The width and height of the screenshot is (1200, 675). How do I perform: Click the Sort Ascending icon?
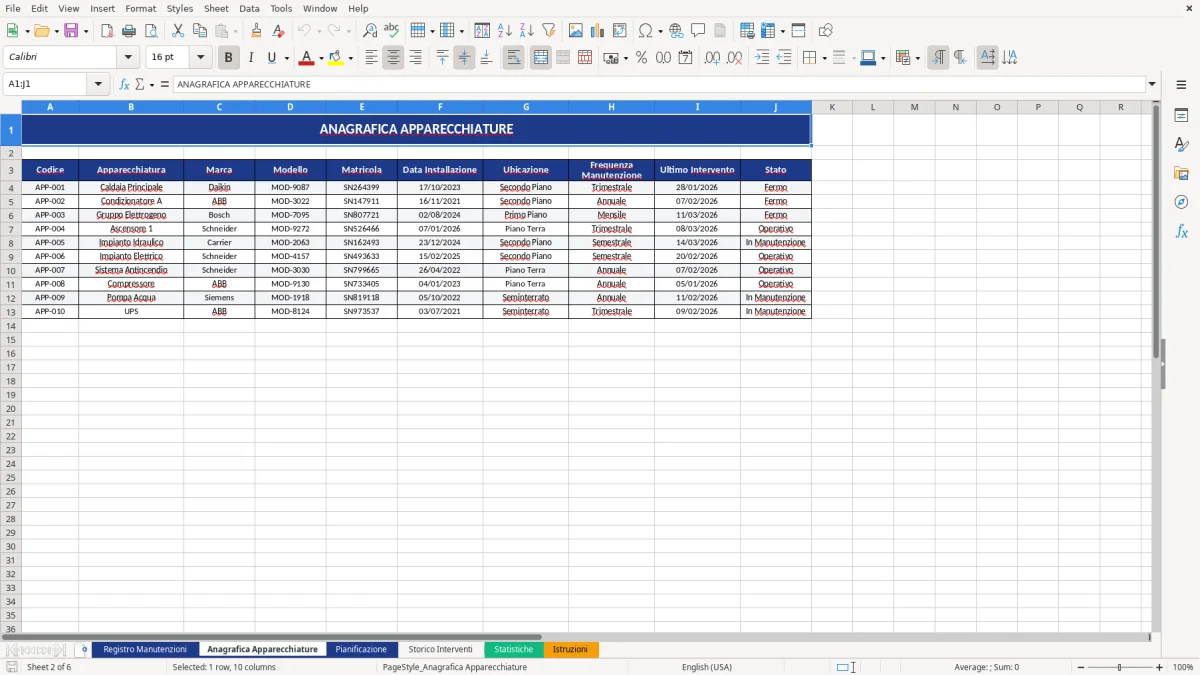point(504,30)
